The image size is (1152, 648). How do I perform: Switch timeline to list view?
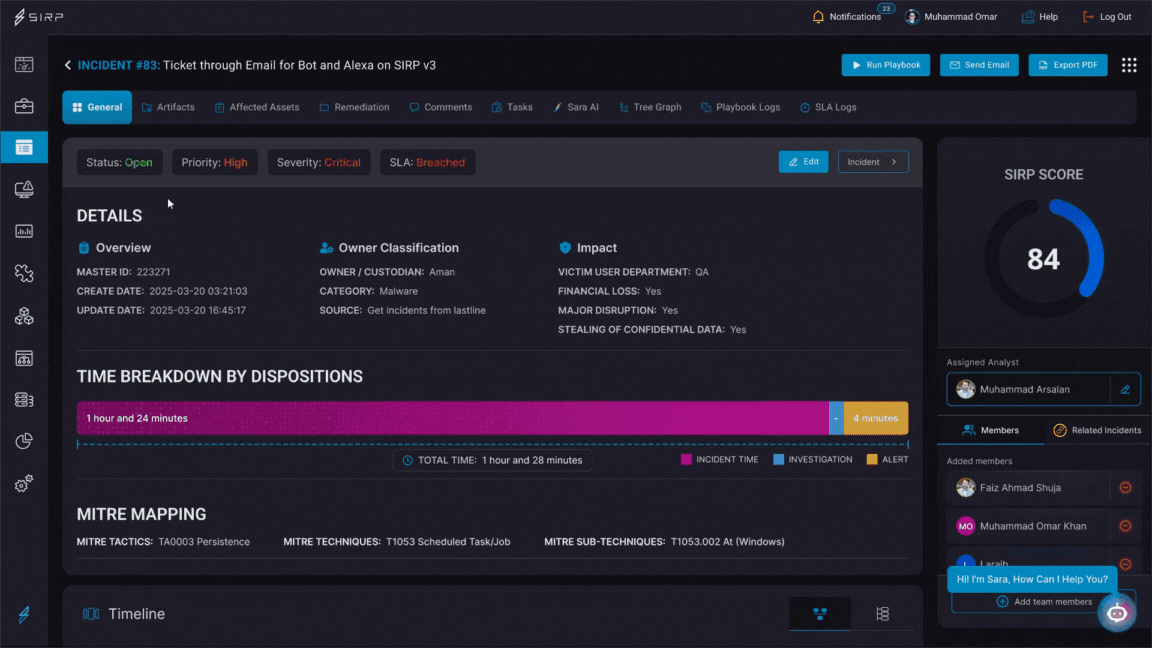882,613
